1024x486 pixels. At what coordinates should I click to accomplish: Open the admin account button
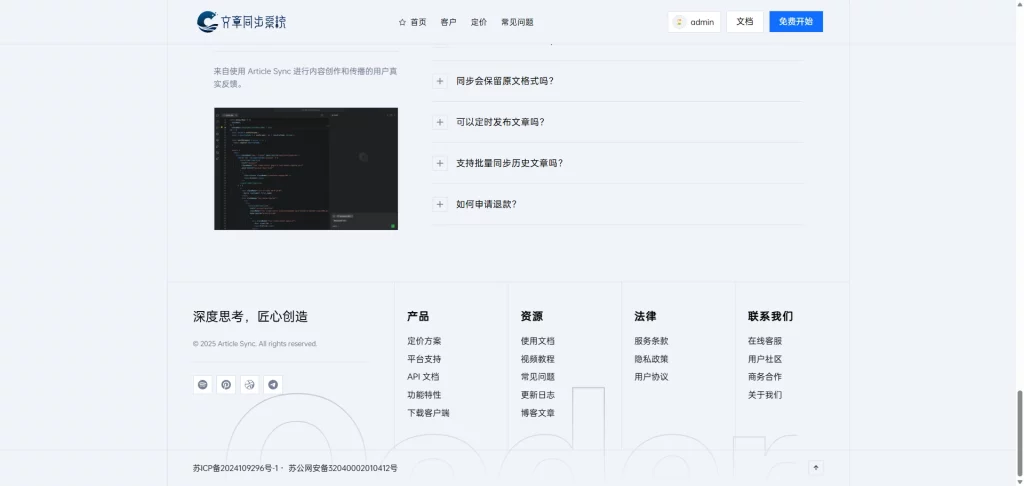pyautogui.click(x=694, y=22)
